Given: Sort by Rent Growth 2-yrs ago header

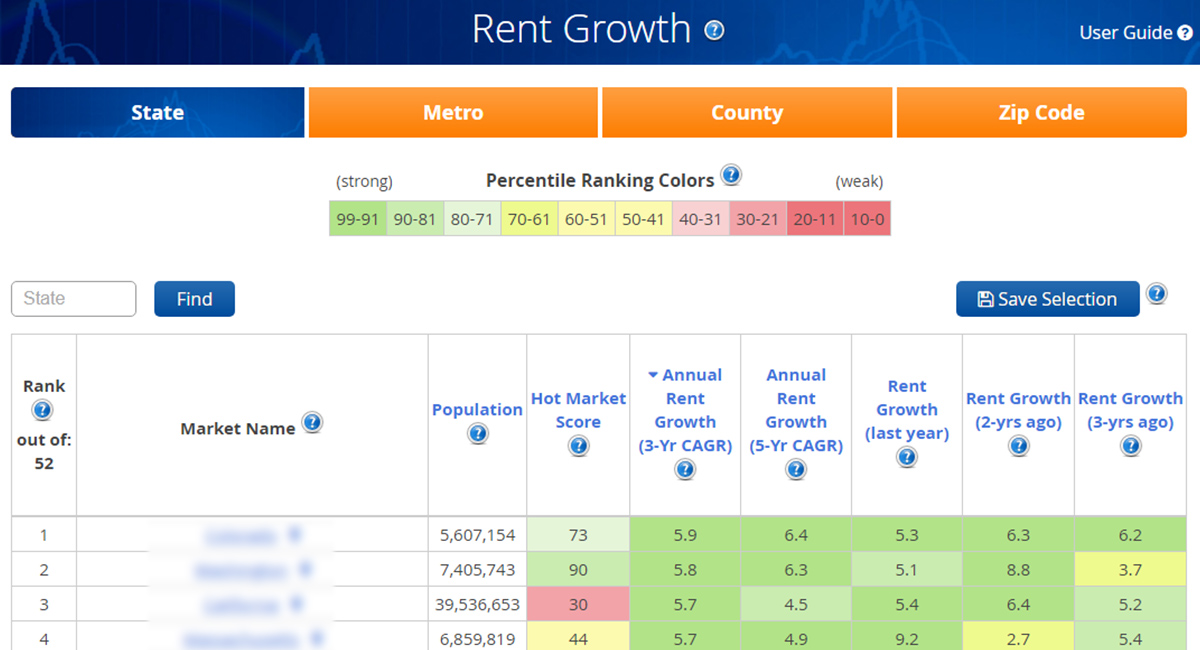Looking at the screenshot, I should pyautogui.click(x=1018, y=410).
